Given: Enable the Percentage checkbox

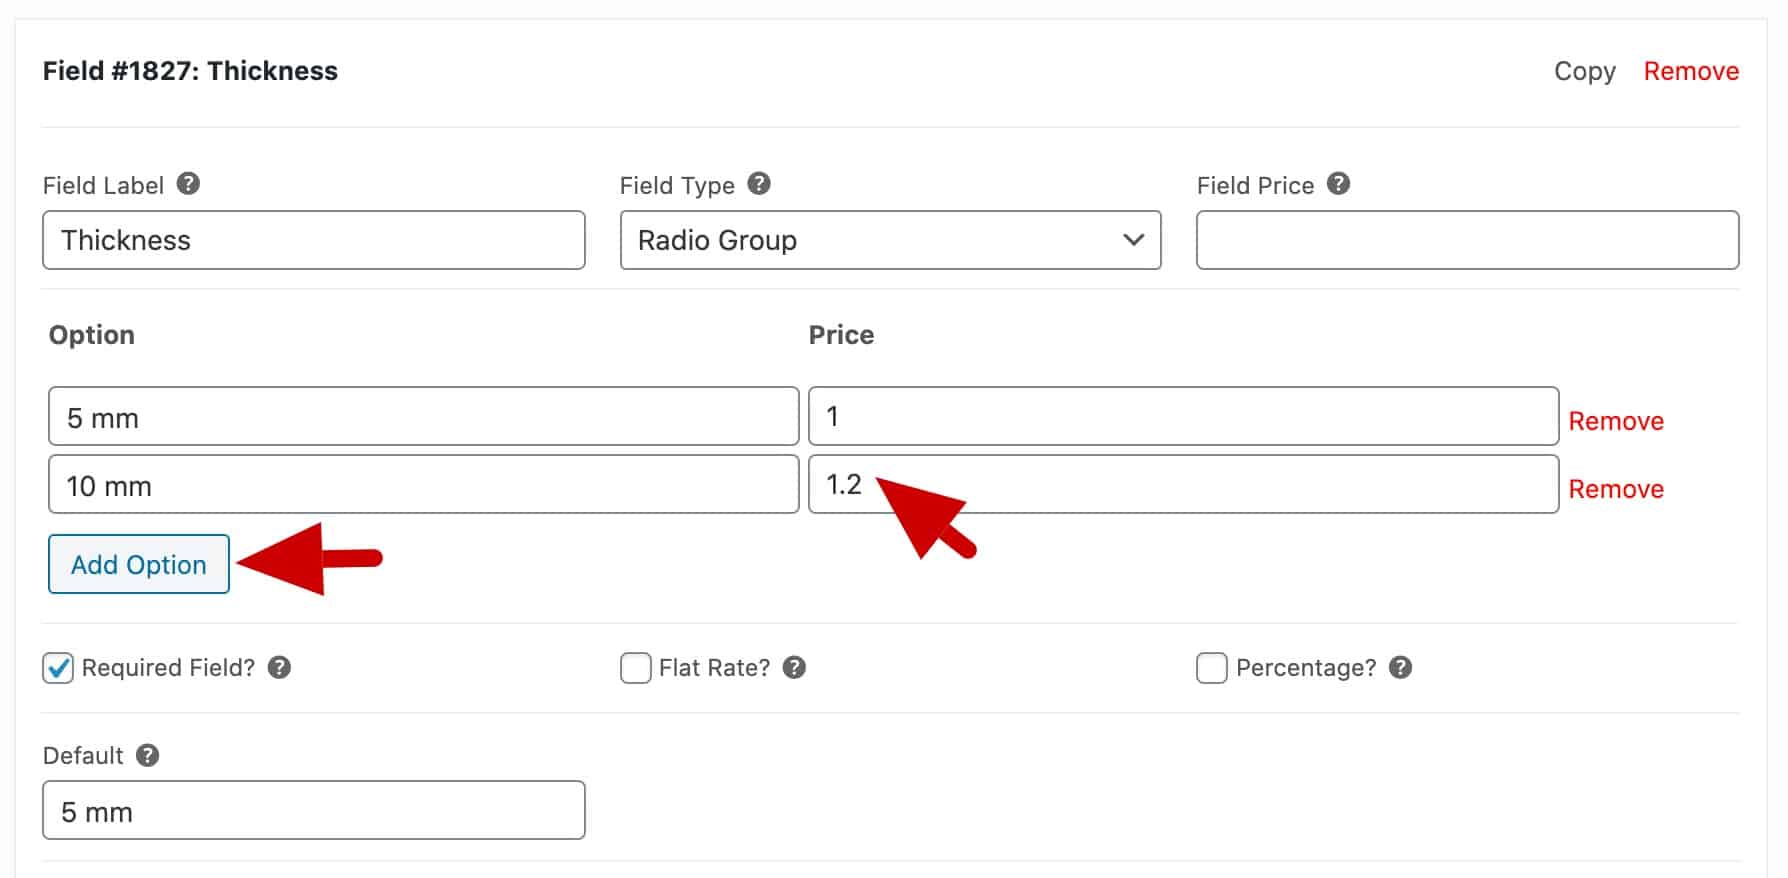Looking at the screenshot, I should click(1211, 668).
